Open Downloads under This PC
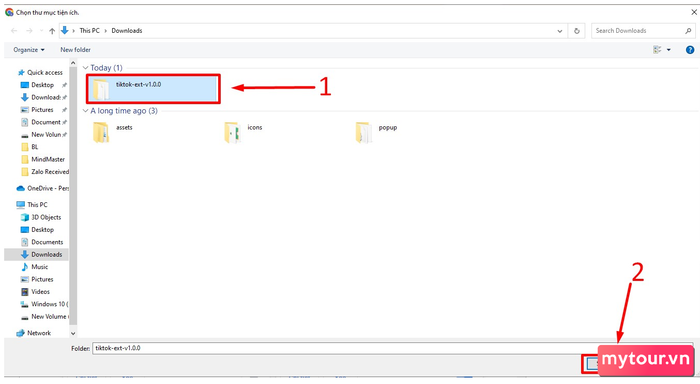 pos(42,255)
